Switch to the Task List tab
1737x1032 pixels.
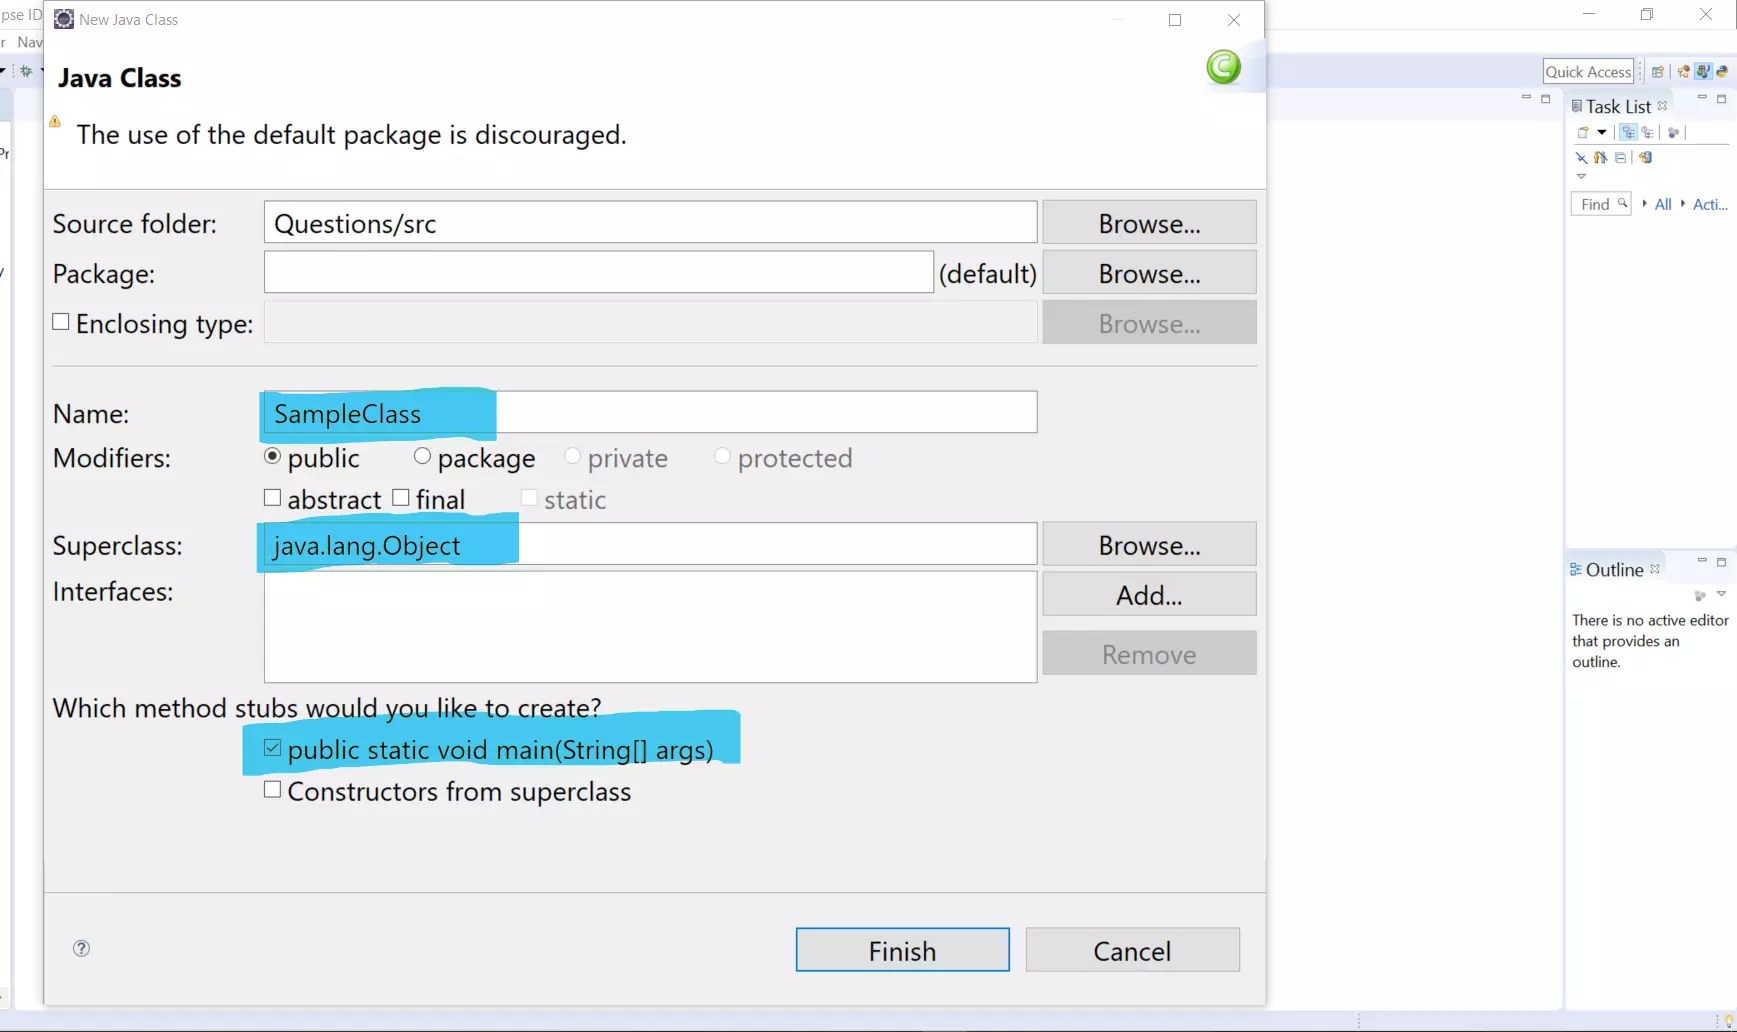pos(1612,105)
